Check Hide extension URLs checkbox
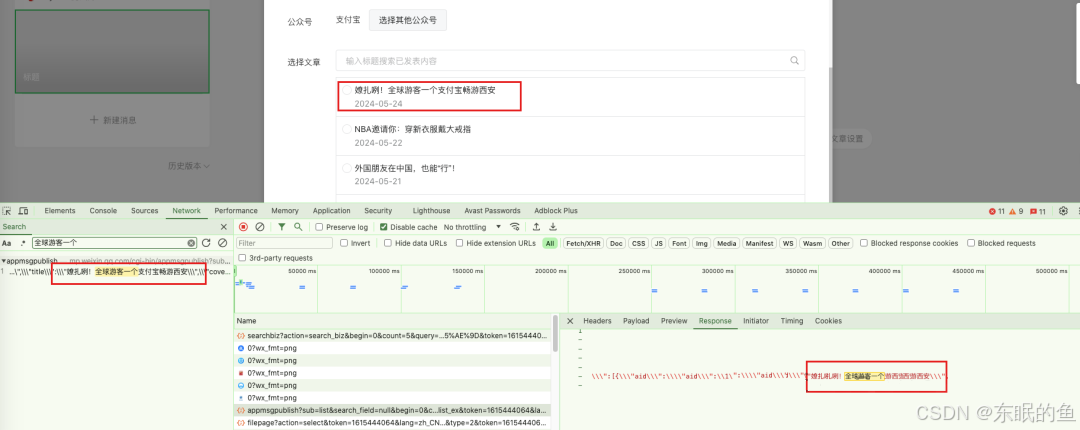1080x430 pixels. coord(459,243)
